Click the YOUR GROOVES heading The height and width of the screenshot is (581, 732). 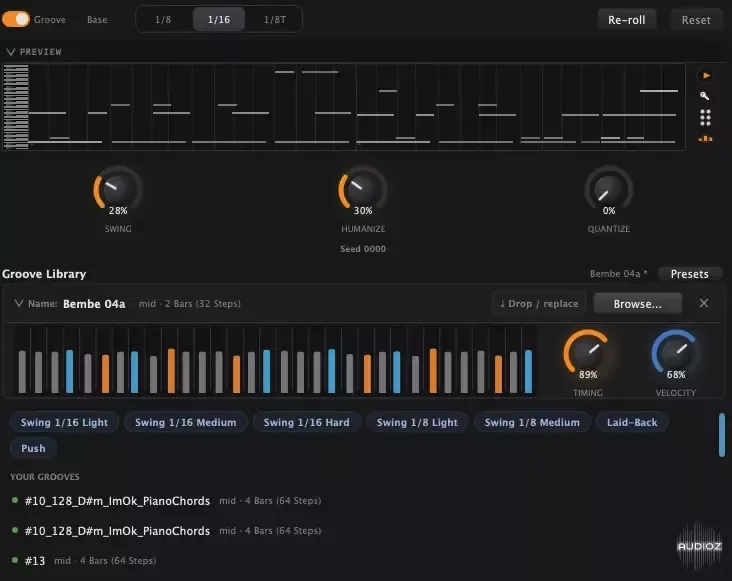45,477
